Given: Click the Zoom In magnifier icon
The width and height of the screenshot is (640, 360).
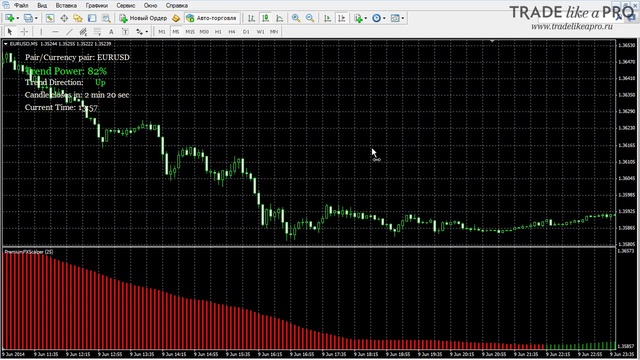Looking at the screenshot, I should point(296,18).
